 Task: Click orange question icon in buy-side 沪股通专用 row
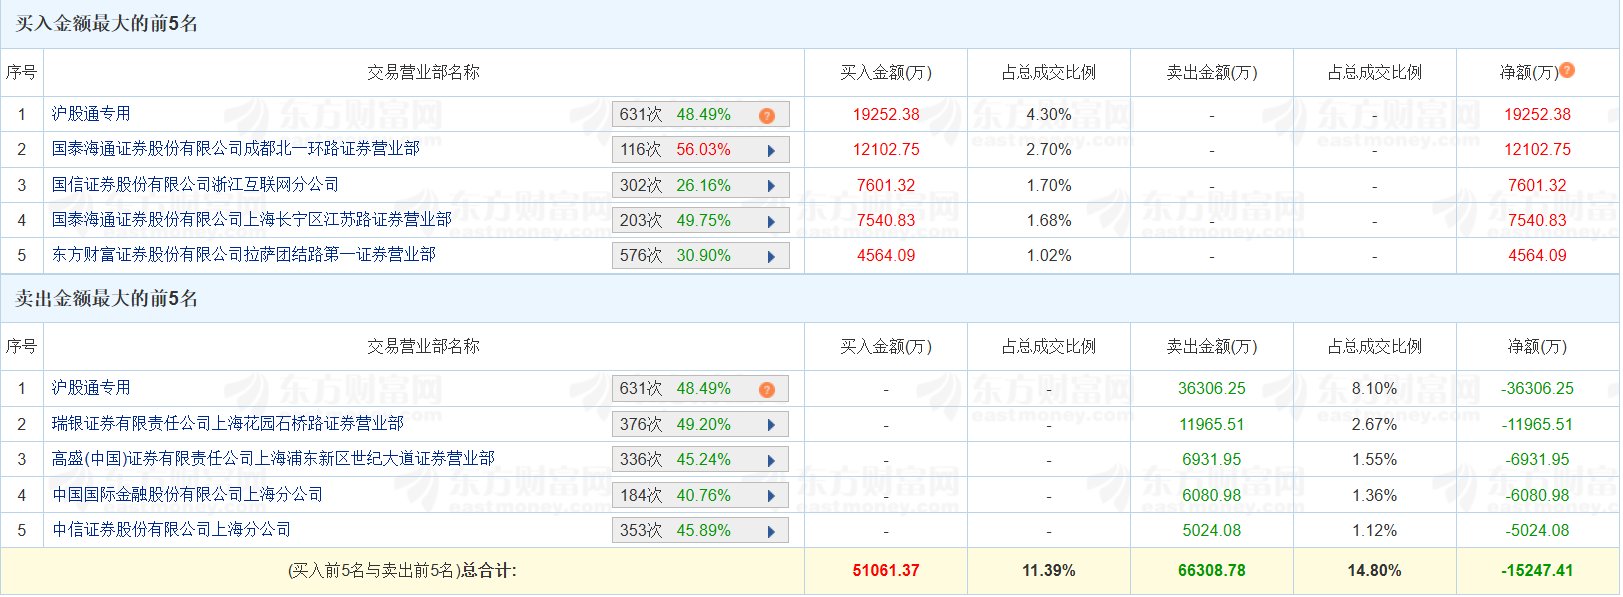(767, 116)
